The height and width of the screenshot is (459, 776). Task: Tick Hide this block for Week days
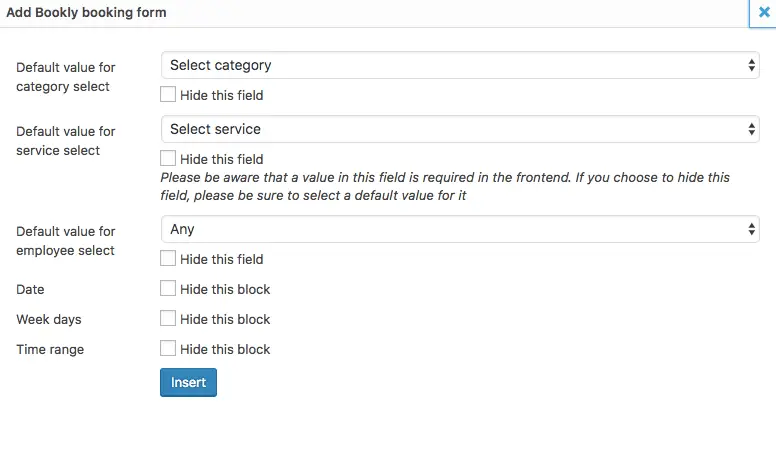[x=168, y=318]
